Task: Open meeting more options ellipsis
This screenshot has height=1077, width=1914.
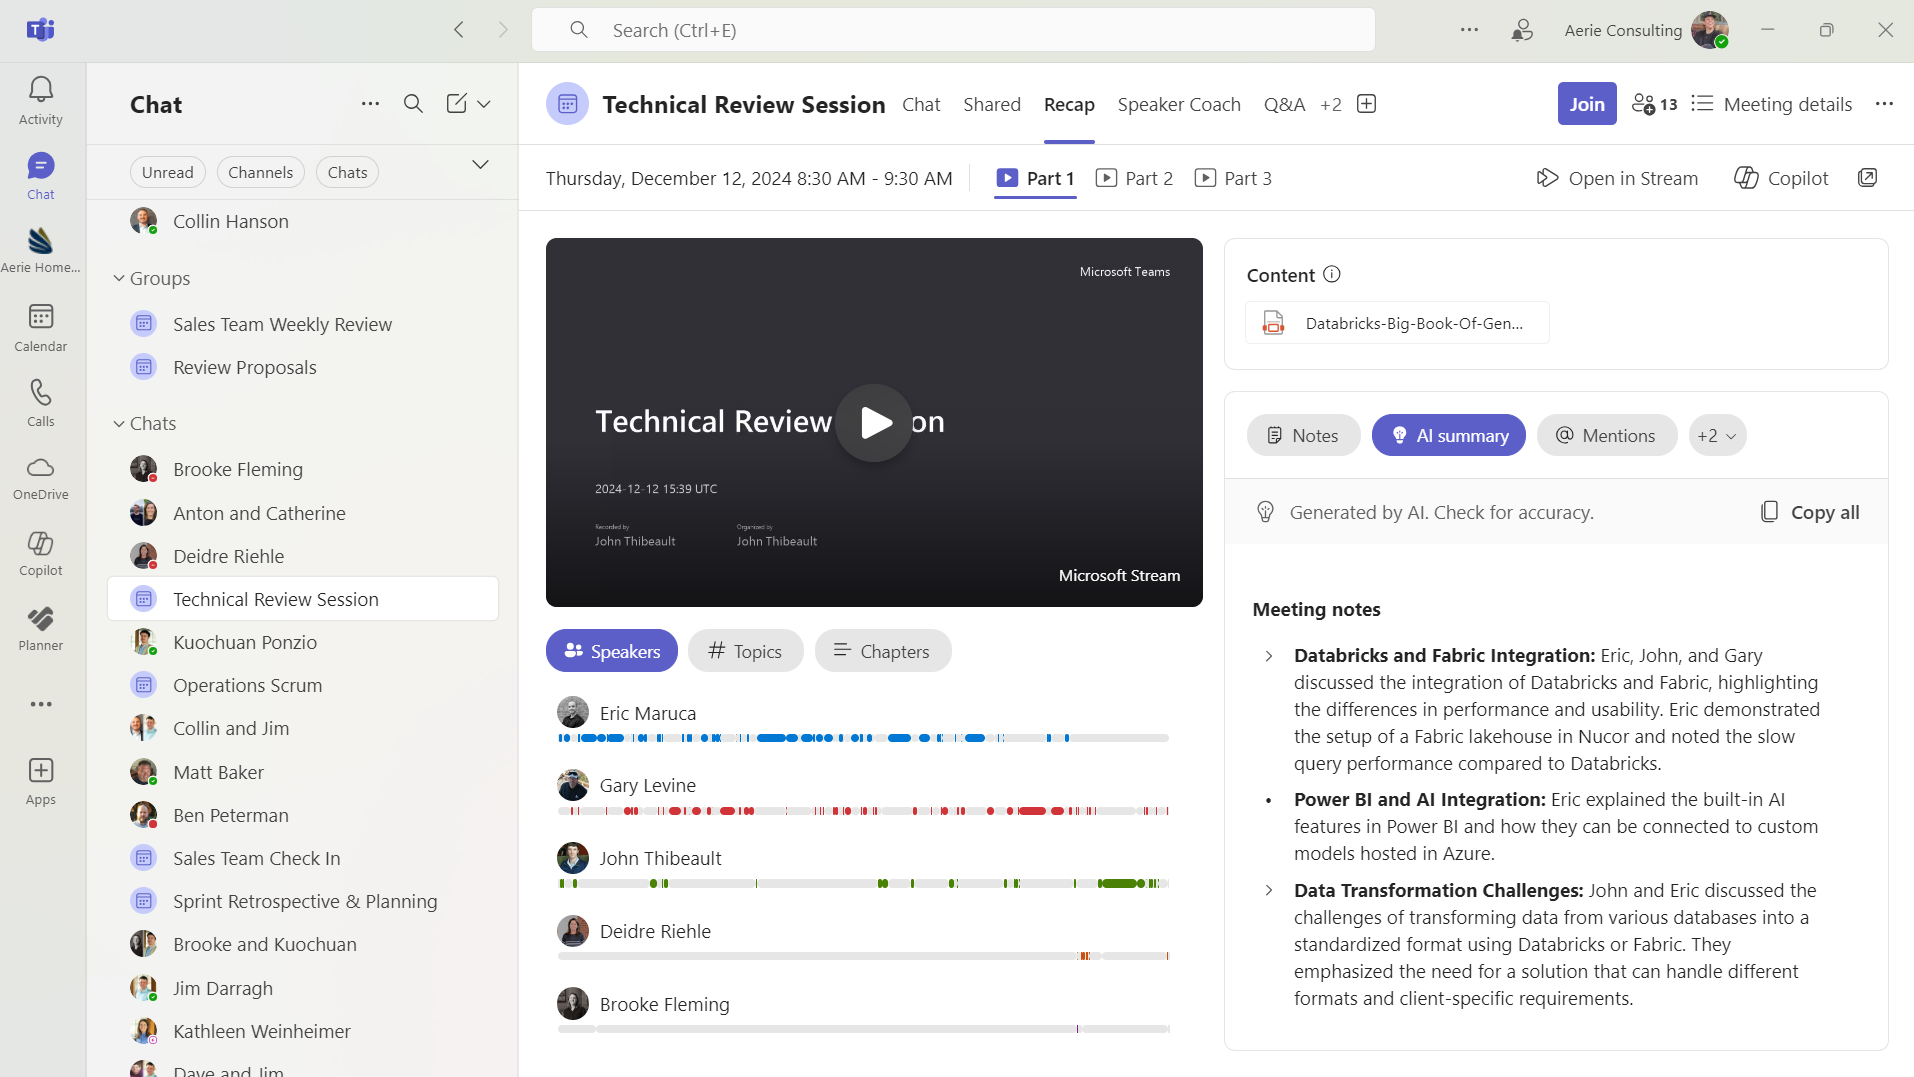Action: pyautogui.click(x=1884, y=104)
